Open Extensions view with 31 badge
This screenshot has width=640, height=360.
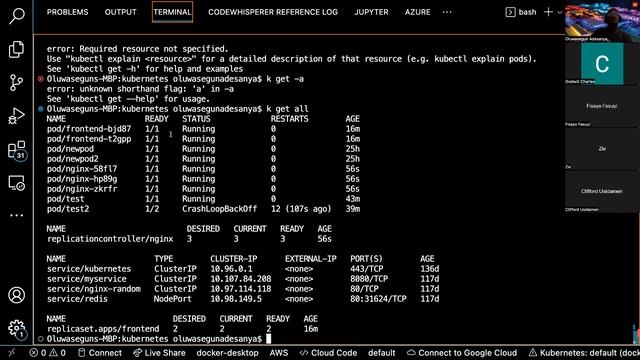[17, 150]
